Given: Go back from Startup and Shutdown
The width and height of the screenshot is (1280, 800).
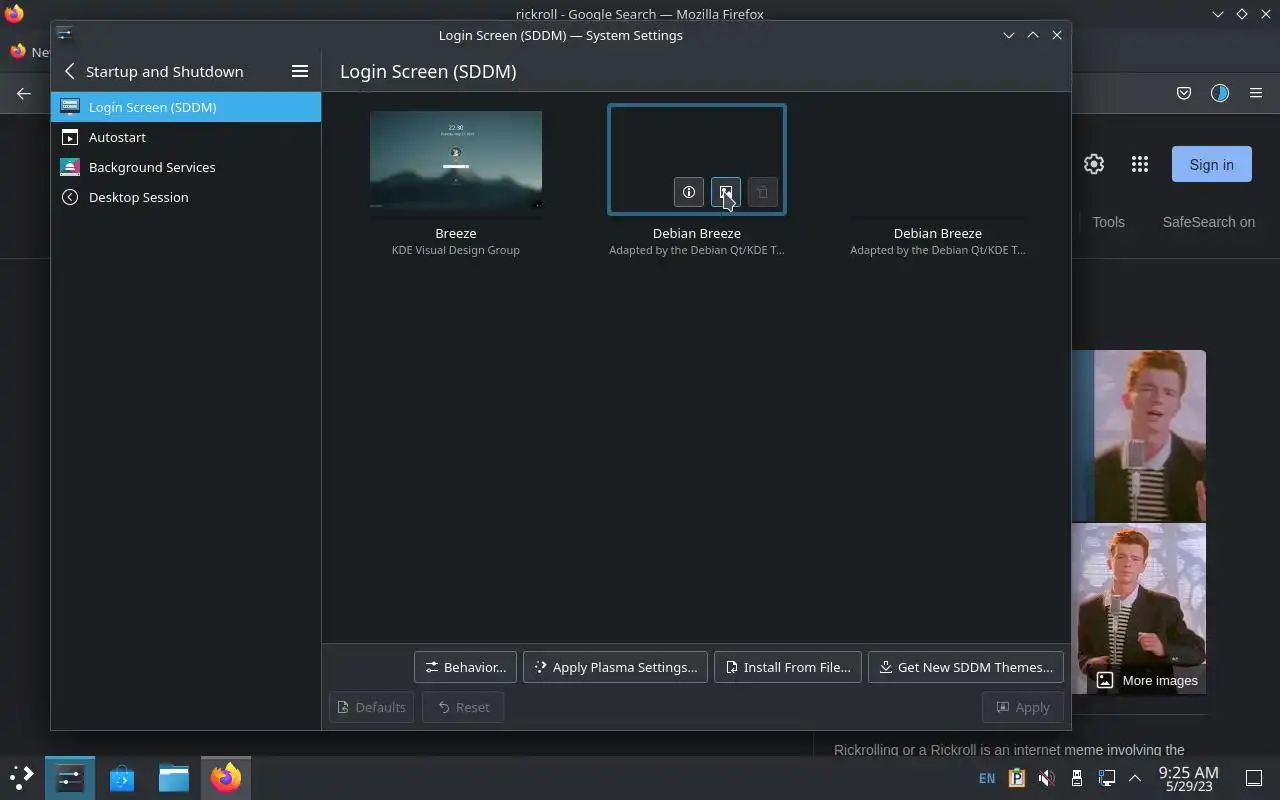Looking at the screenshot, I should (69, 71).
